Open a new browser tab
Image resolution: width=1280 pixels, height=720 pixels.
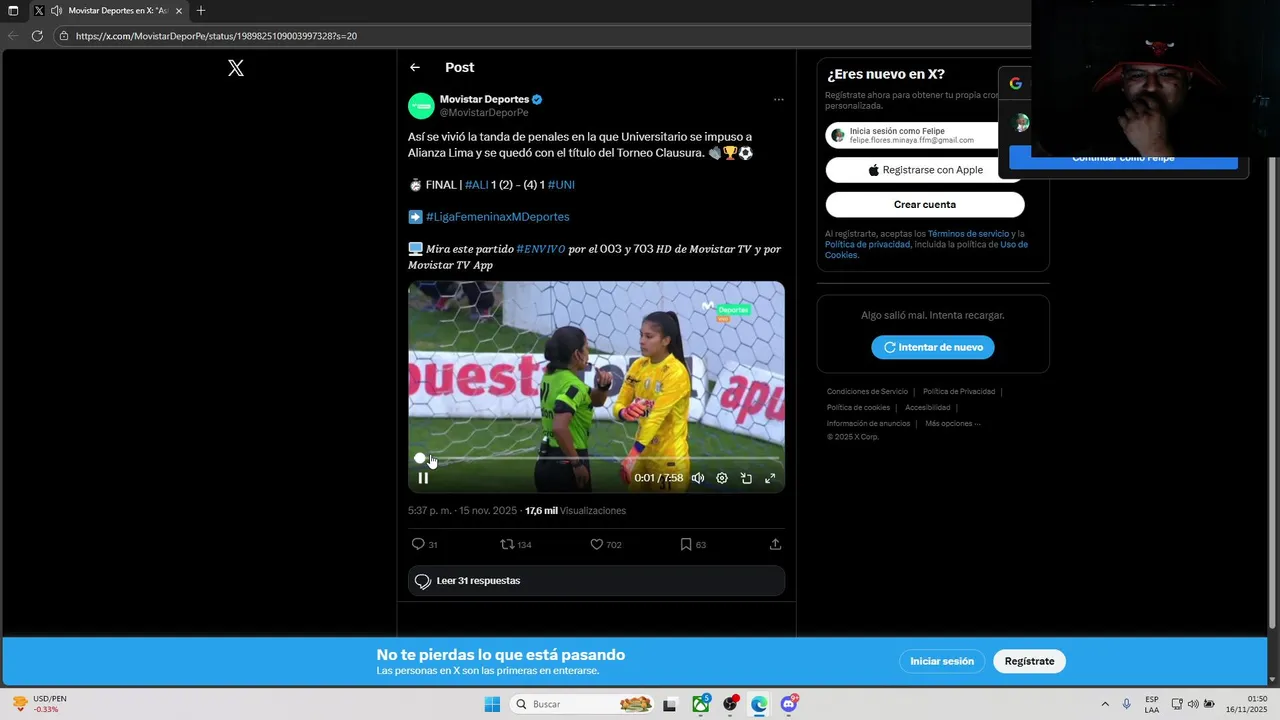pyautogui.click(x=201, y=11)
